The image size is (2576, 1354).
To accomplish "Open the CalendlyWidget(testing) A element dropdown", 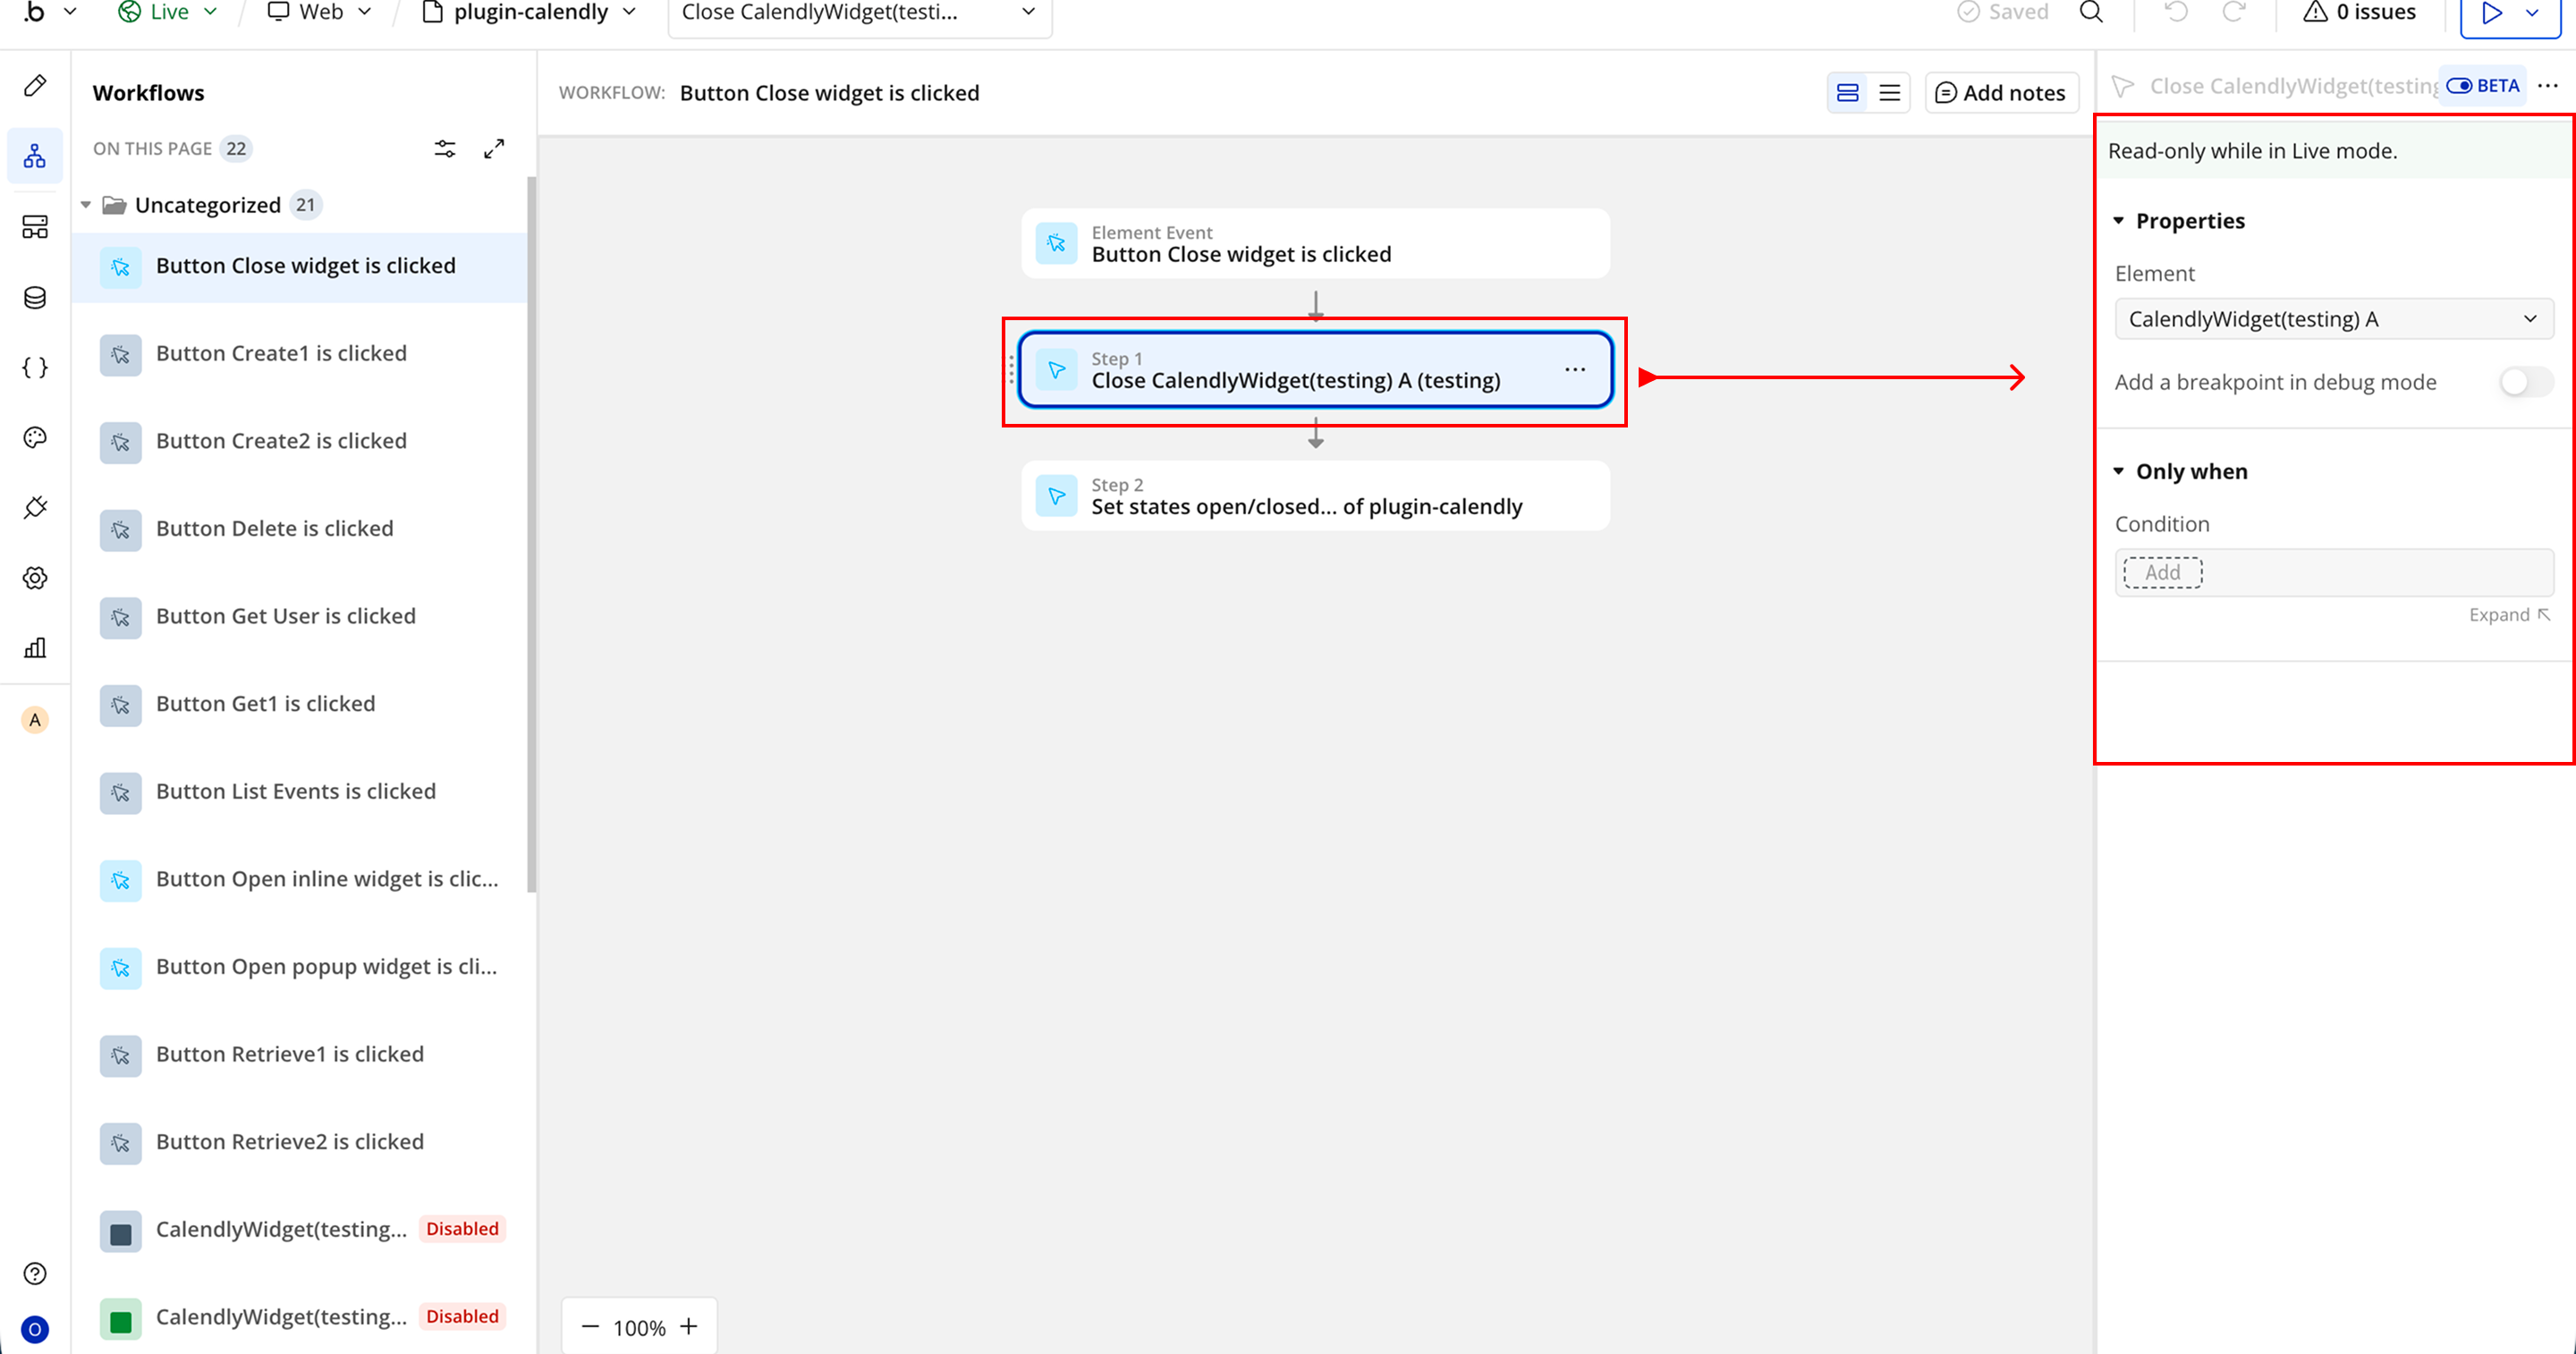I will 2333,319.
